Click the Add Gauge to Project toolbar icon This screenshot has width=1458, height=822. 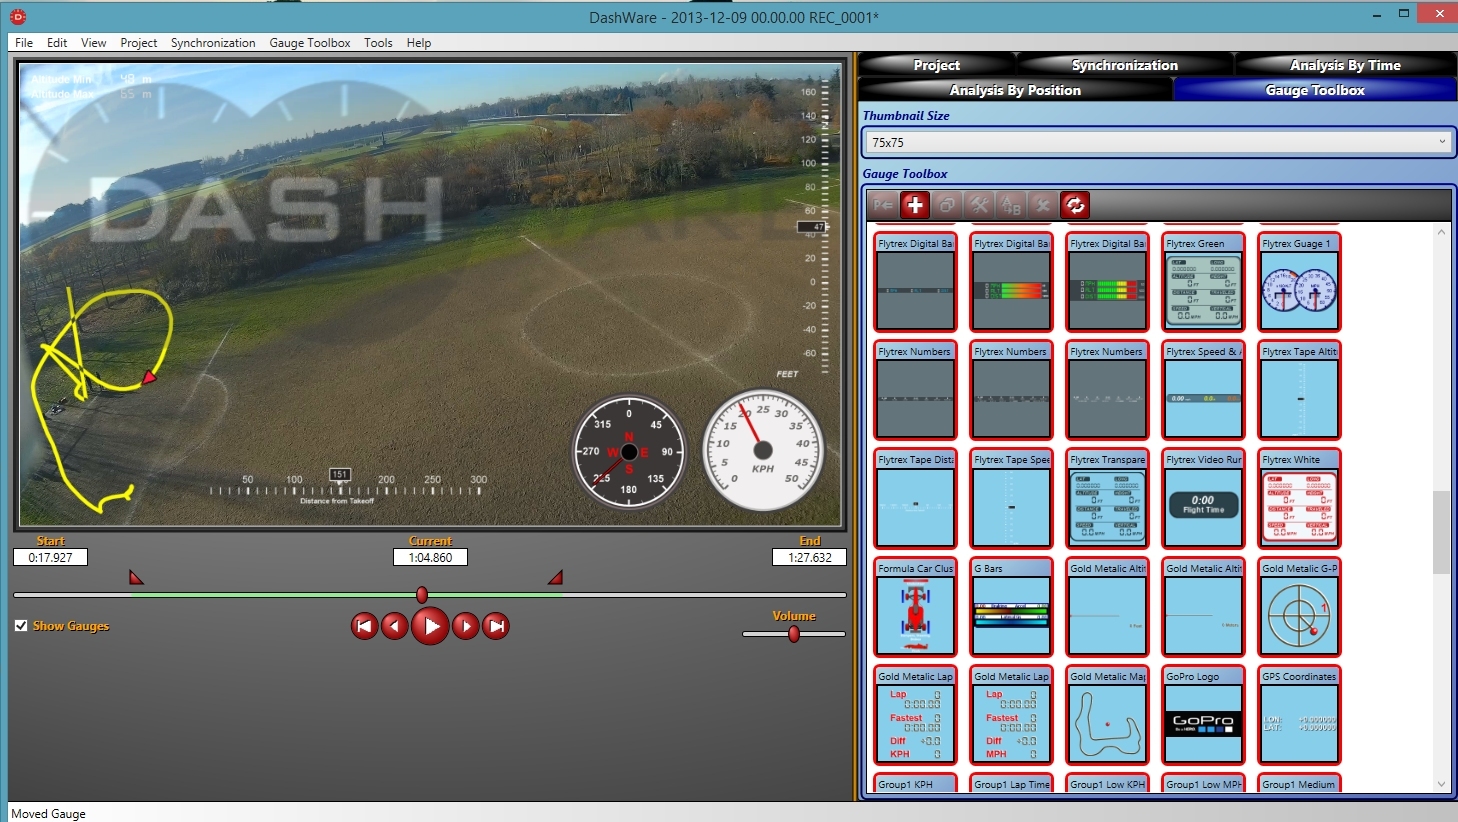tap(883, 205)
